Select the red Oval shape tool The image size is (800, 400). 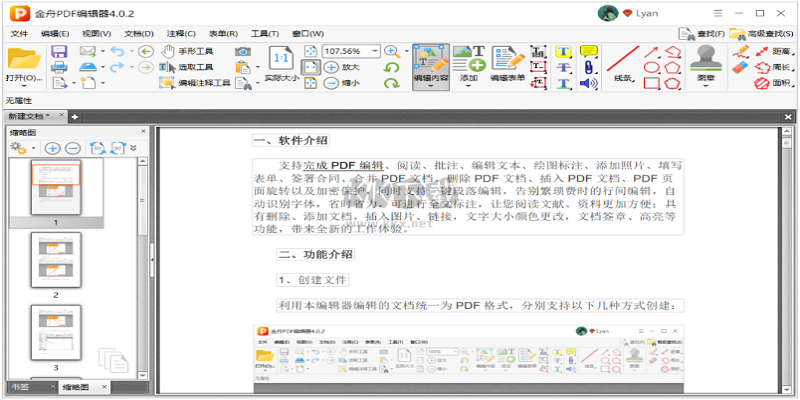[x=651, y=67]
